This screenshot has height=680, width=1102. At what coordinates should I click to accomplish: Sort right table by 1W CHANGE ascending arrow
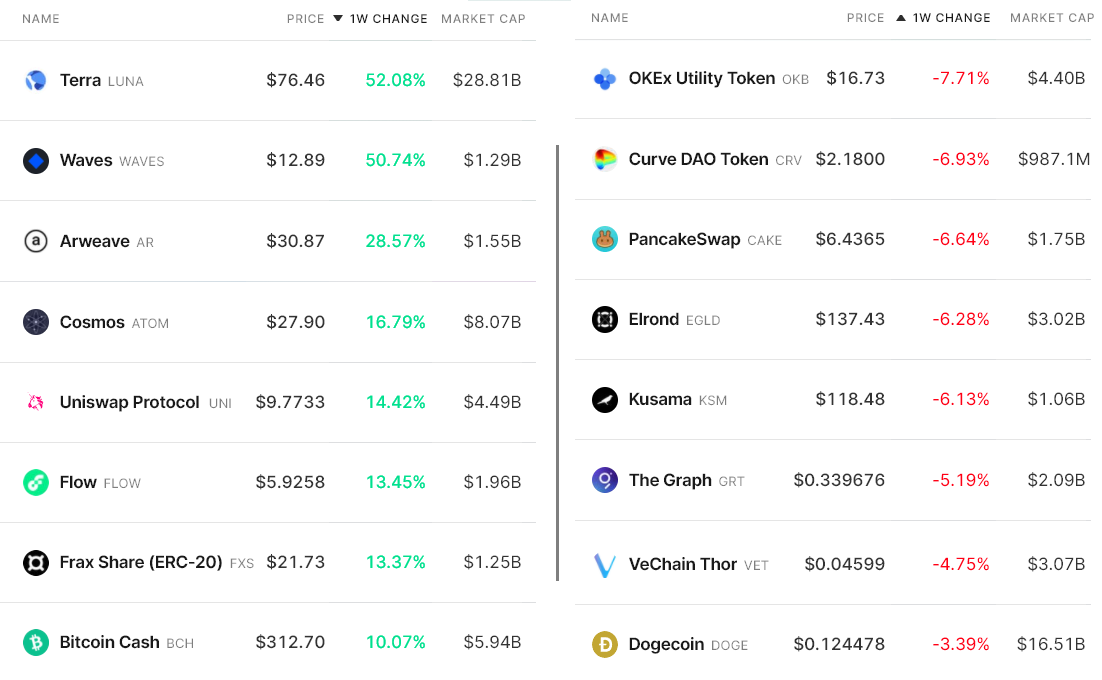coord(901,18)
